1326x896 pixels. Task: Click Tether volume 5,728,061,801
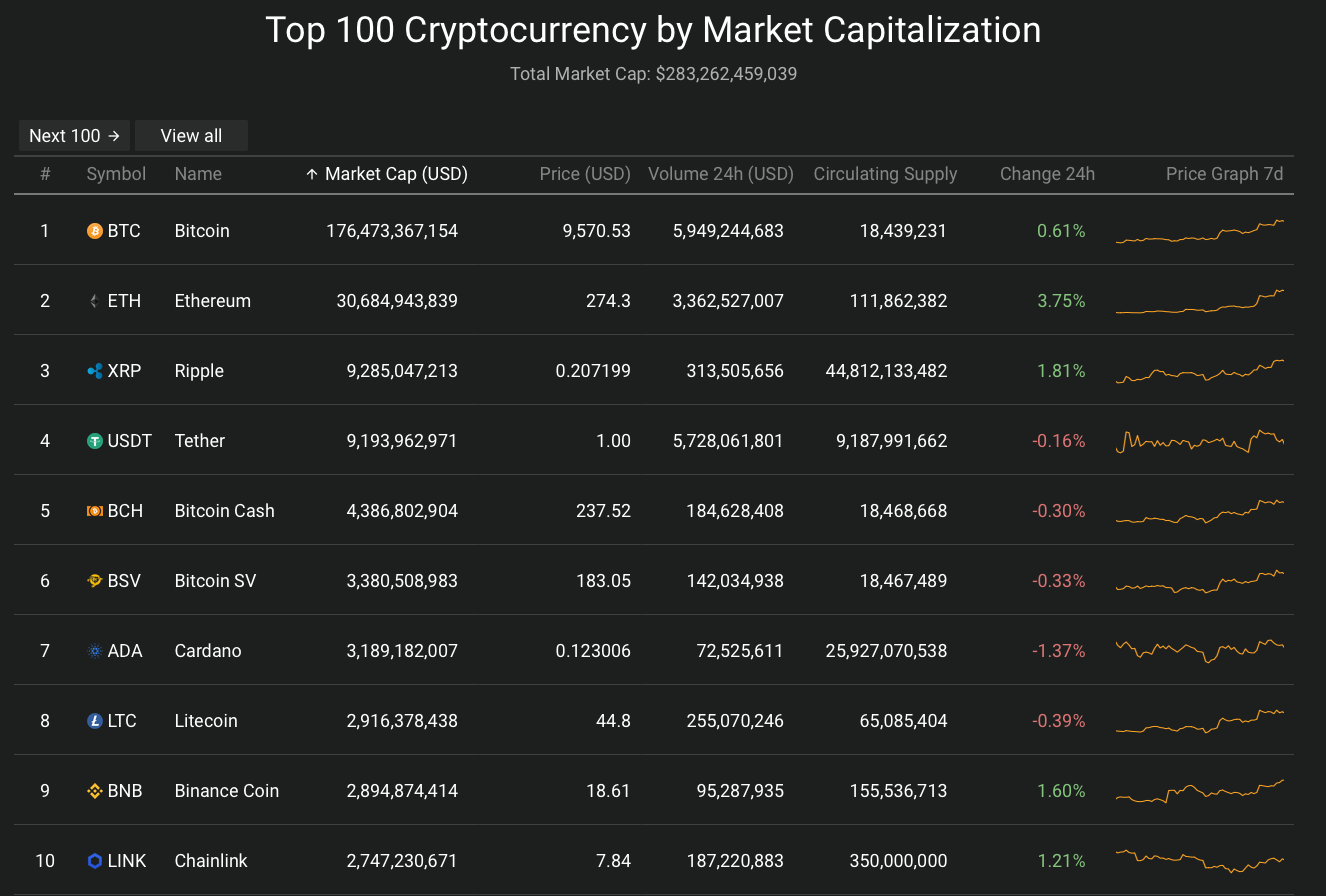click(729, 441)
